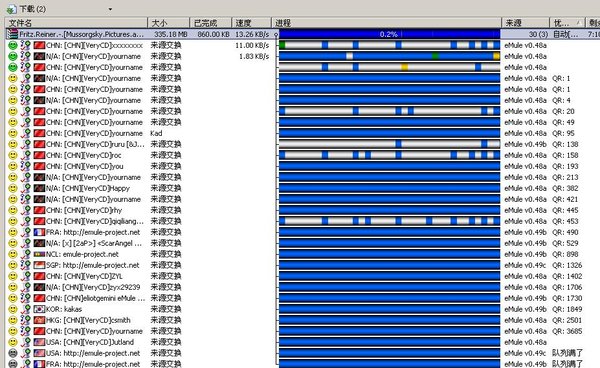The height and width of the screenshot is (368, 600).
Task: Click the parts bar of [VeryCD]xxxxxxxx source
Action: (x=390, y=45)
